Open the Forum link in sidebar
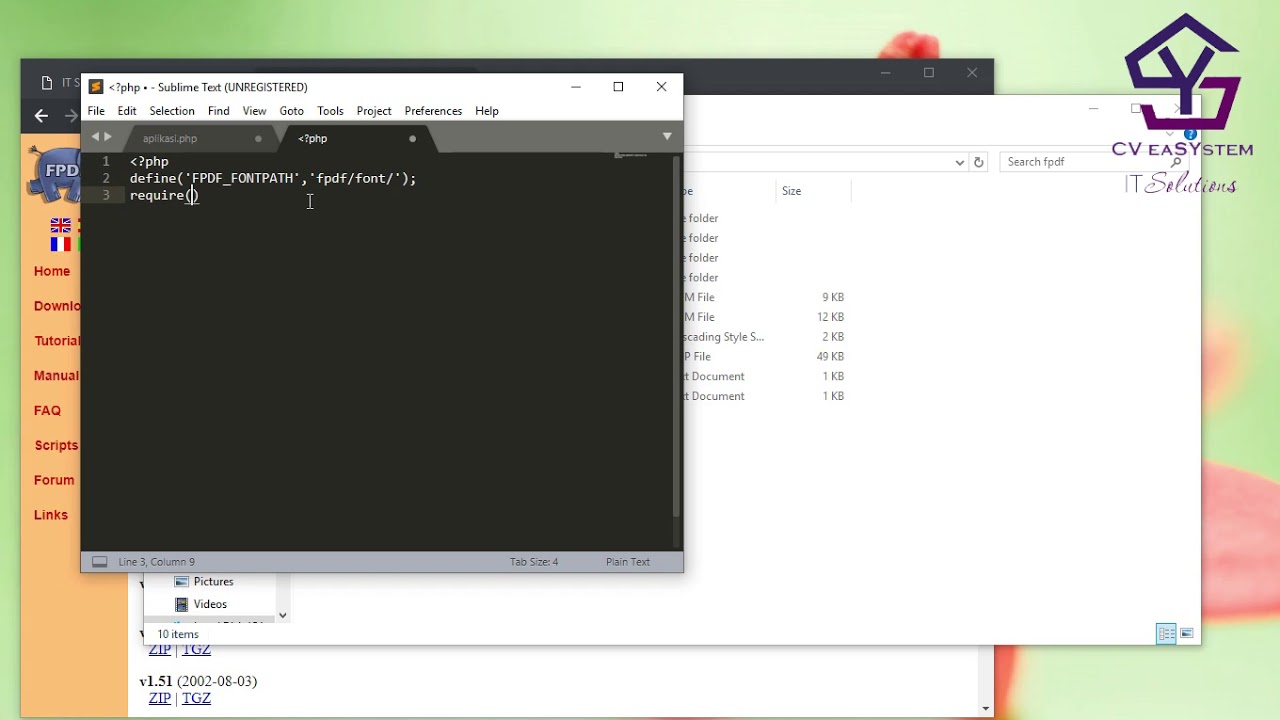The image size is (1280, 720). (54, 480)
